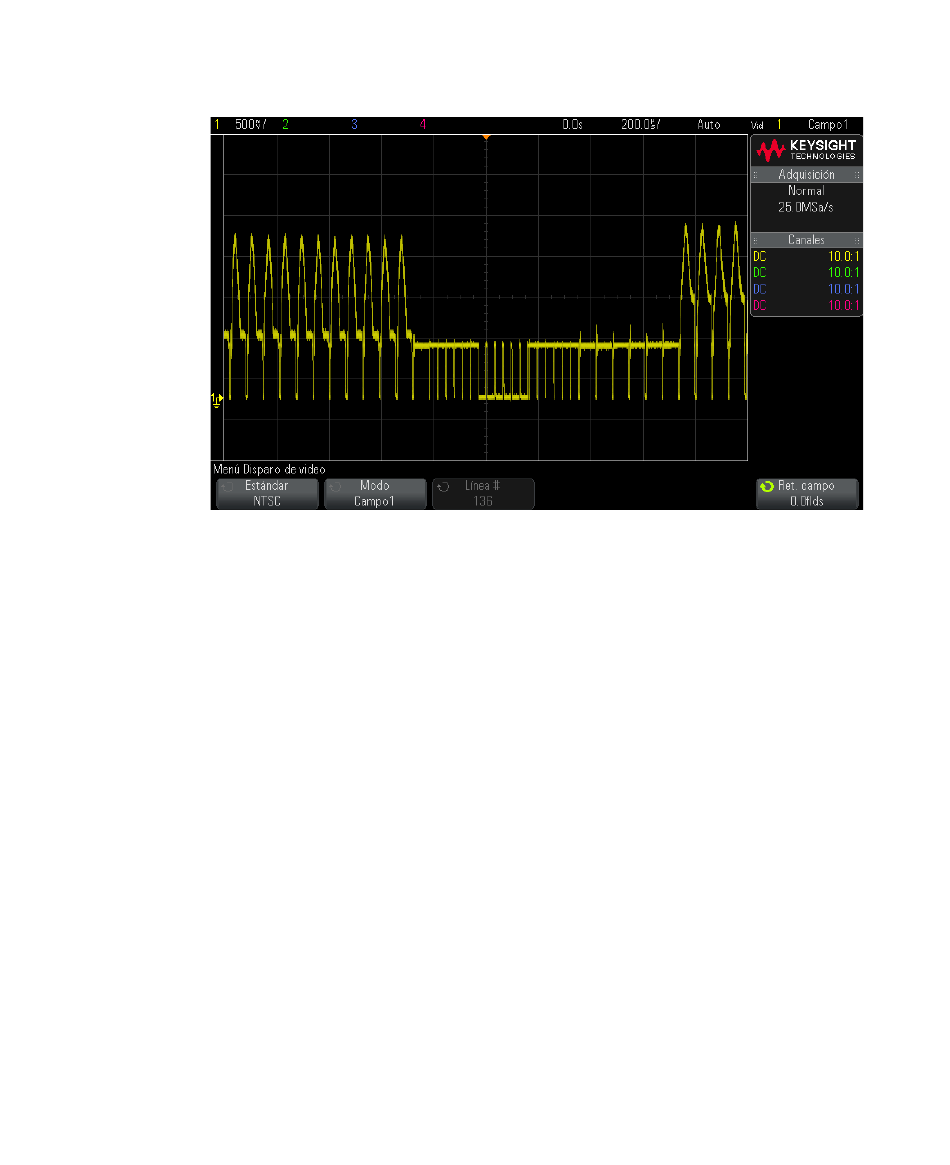Open the Estándar NTSC softkey

267,493
